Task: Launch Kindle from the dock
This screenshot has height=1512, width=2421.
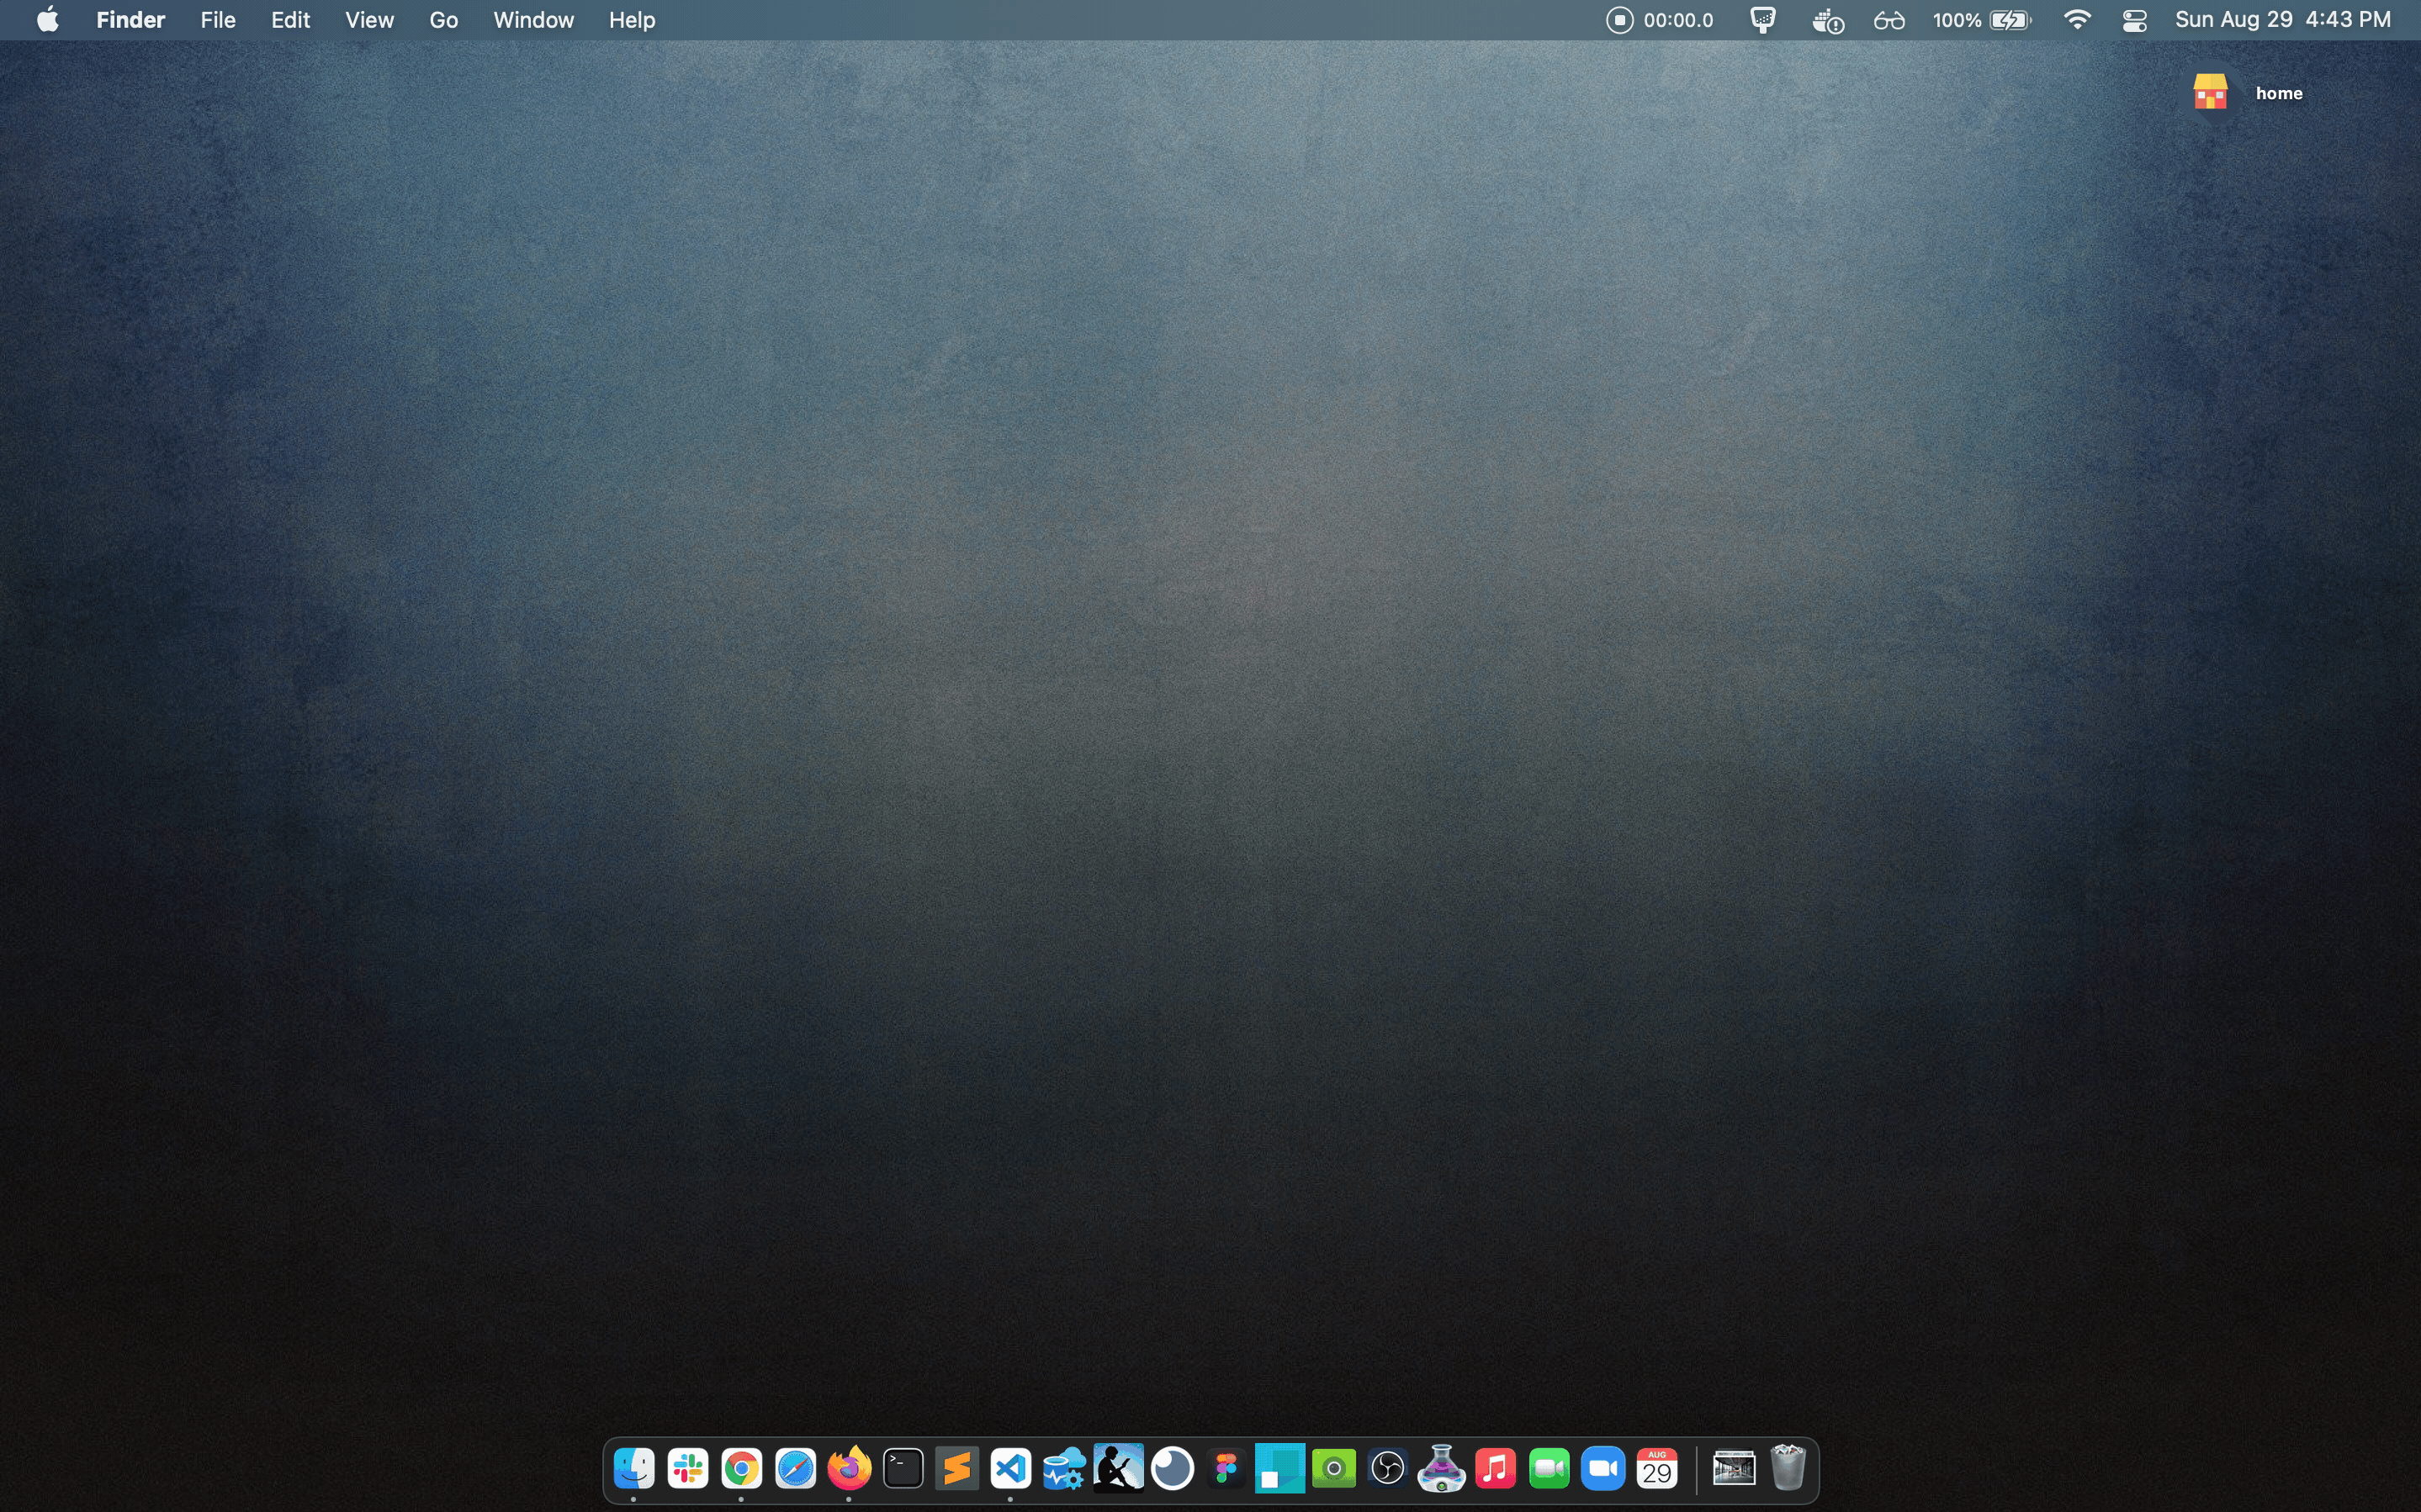Action: pyautogui.click(x=1118, y=1468)
